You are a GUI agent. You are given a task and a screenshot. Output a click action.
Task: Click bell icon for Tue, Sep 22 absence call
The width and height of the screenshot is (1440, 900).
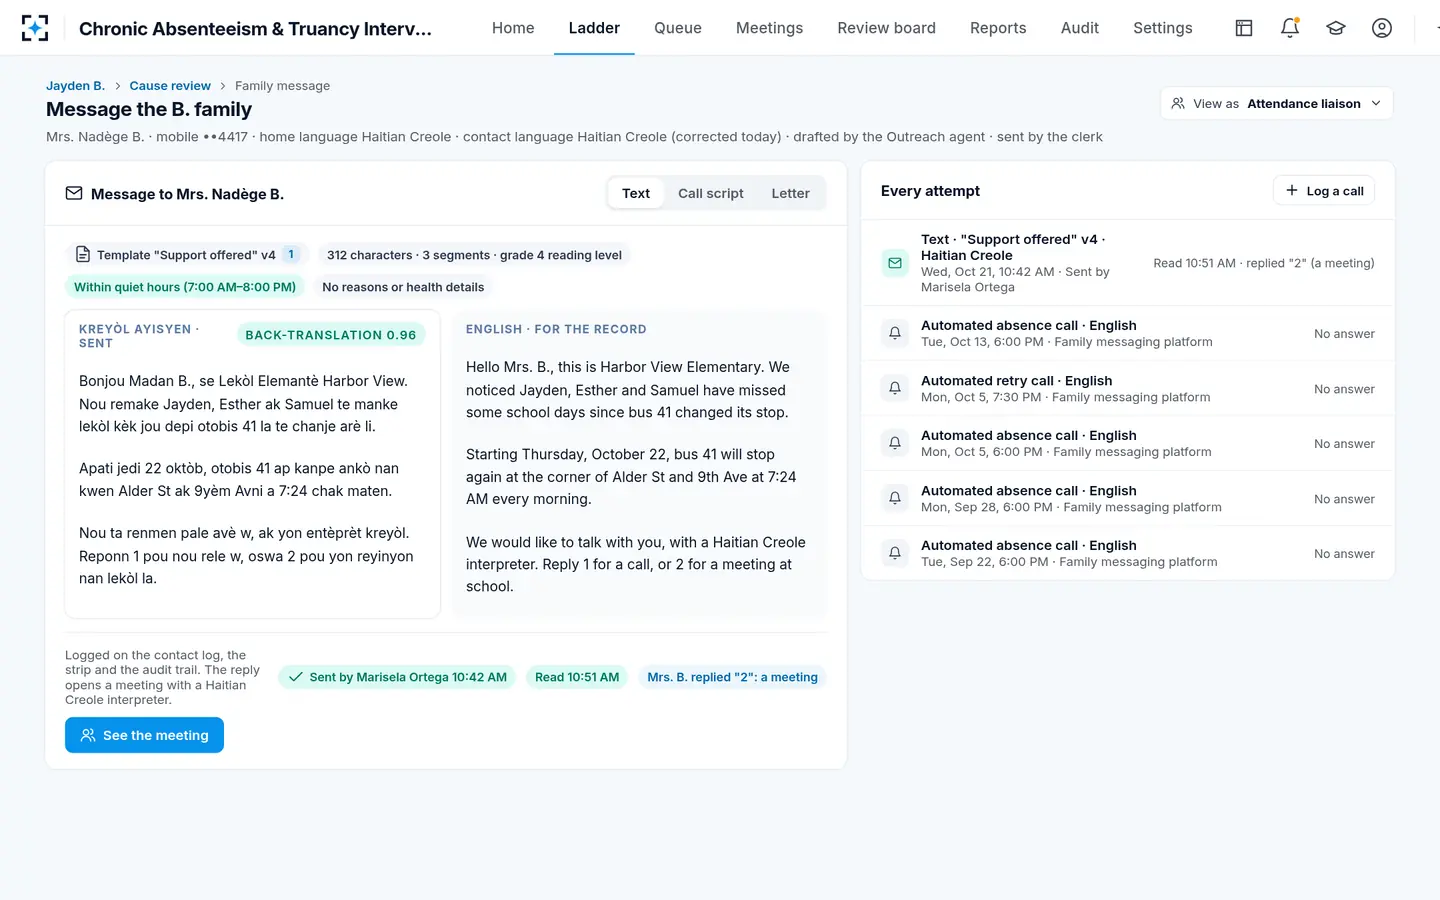click(895, 553)
